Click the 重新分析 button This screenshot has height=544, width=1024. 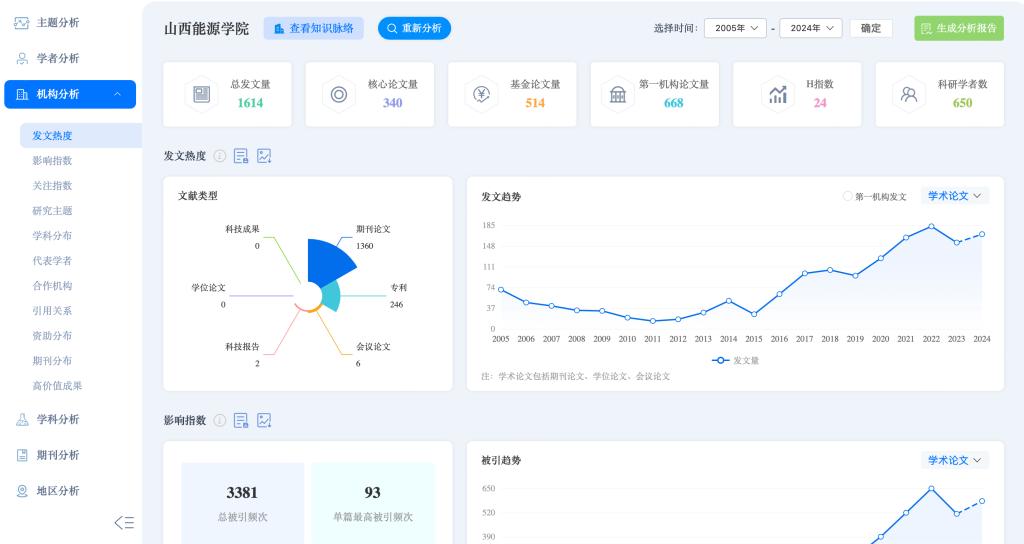414,28
